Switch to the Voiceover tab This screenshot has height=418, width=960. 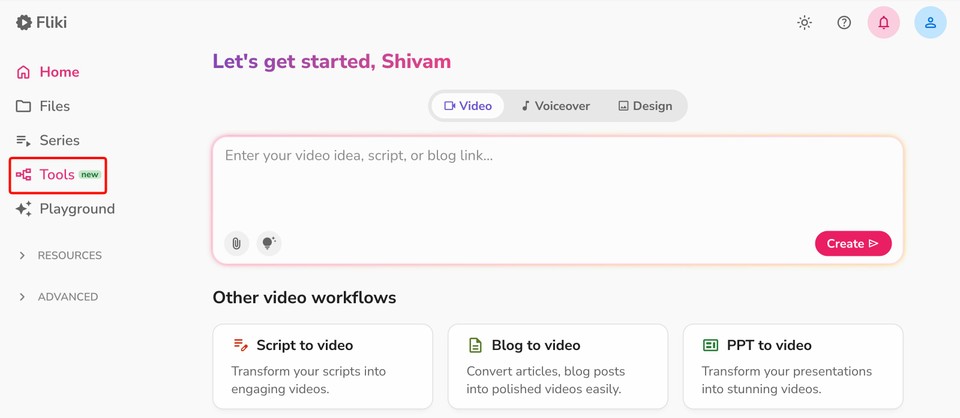(555, 106)
